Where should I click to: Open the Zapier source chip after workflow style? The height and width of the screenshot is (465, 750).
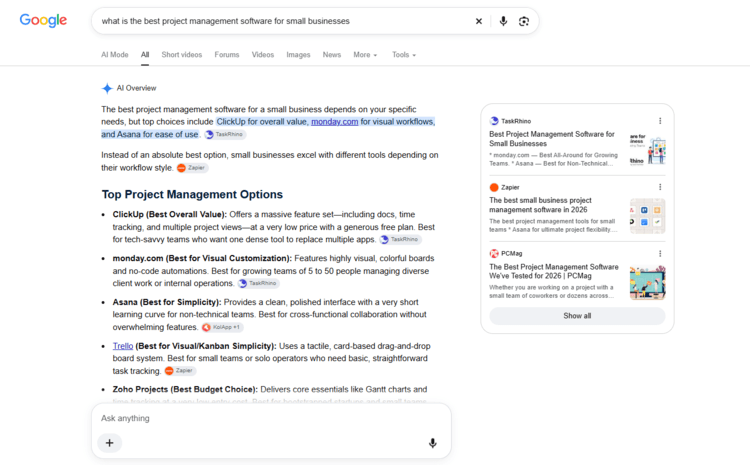[192, 168]
